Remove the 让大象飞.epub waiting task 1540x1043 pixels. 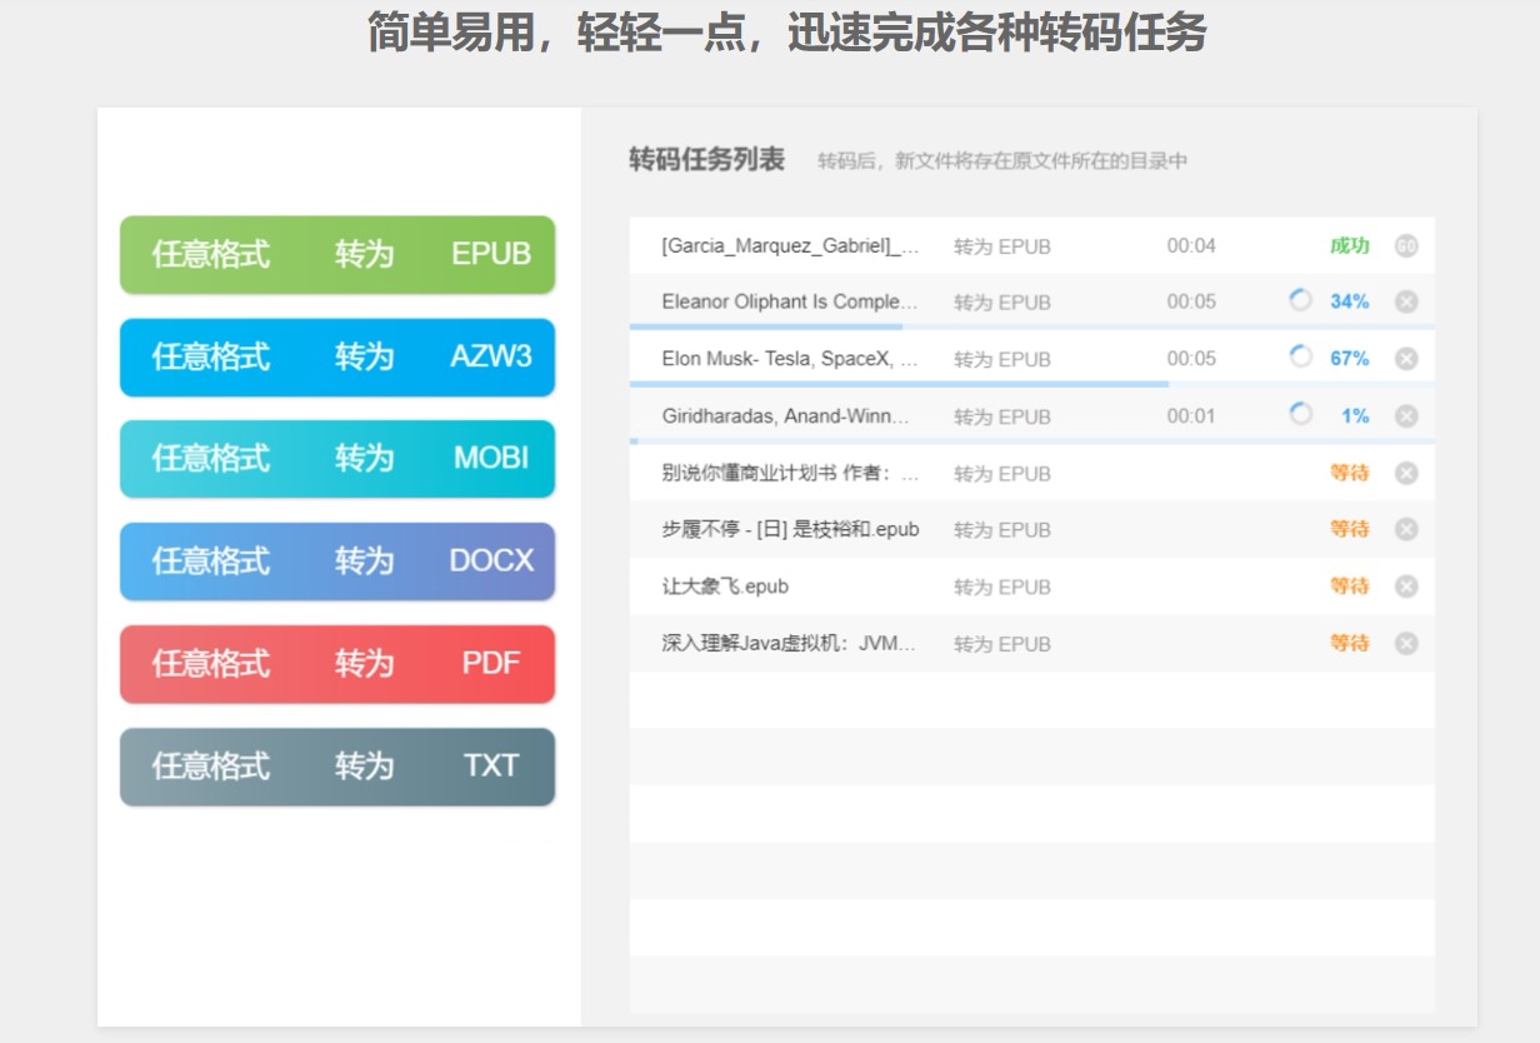click(1406, 586)
